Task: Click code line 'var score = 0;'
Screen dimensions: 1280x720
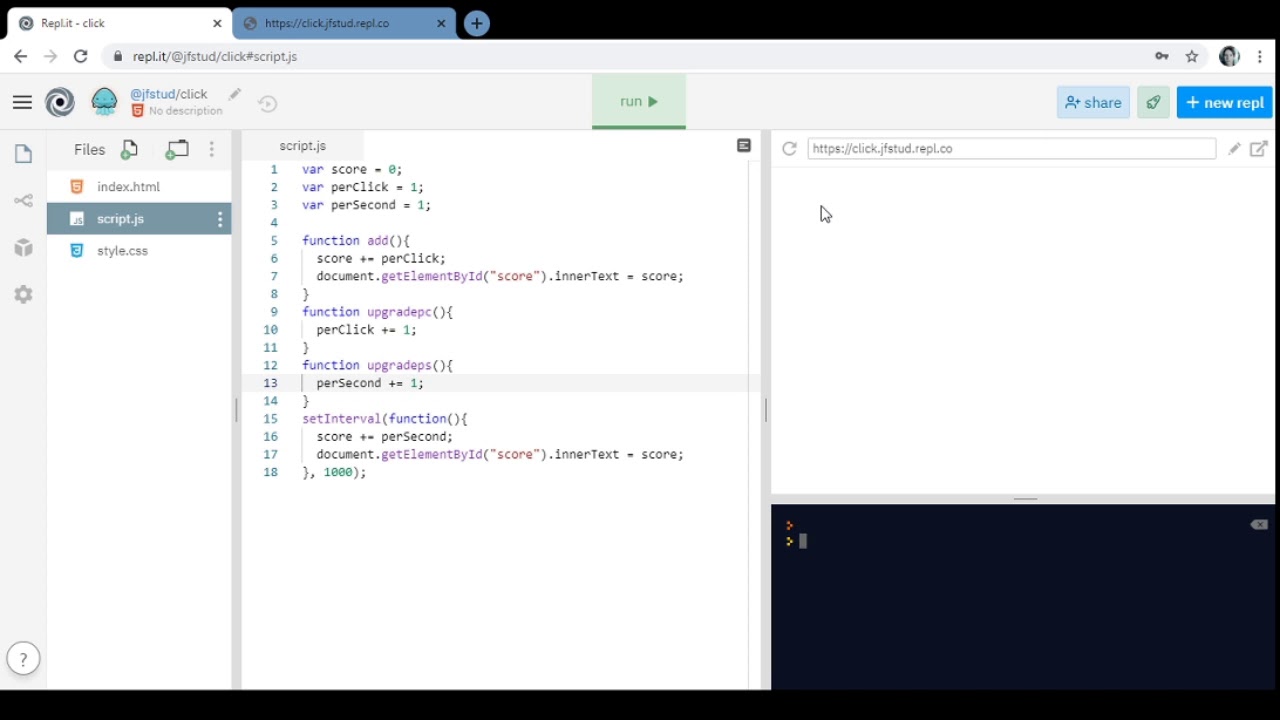Action: point(352,169)
